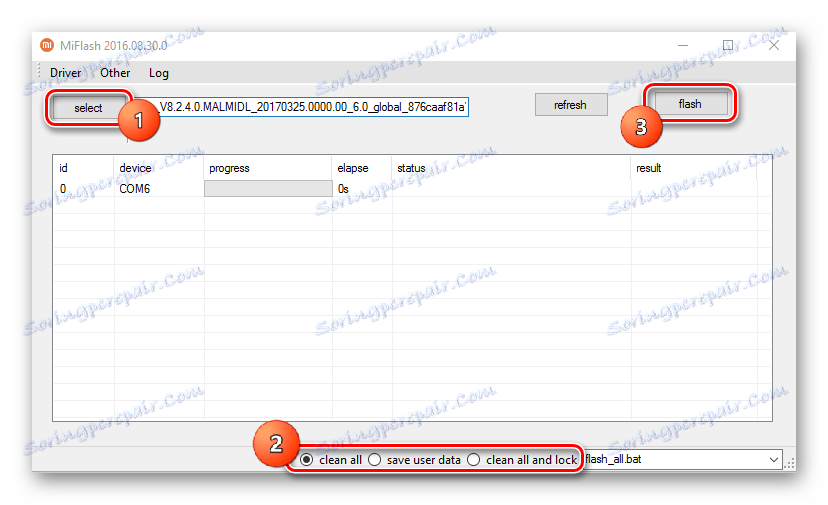Open the Log menu
Viewport: 828px width, 505px height.
(158, 73)
